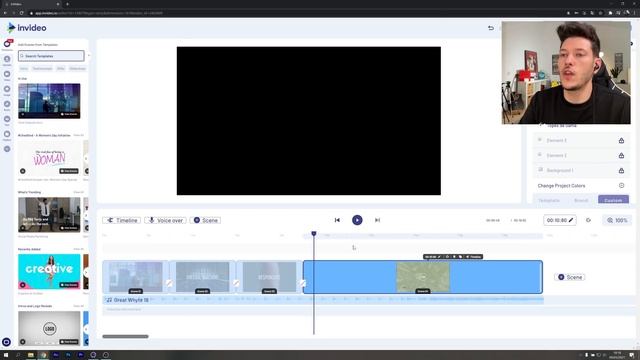This screenshot has height=360, width=640.
Task: Lock the Element 1 layer
Action: pyautogui.click(x=621, y=140)
